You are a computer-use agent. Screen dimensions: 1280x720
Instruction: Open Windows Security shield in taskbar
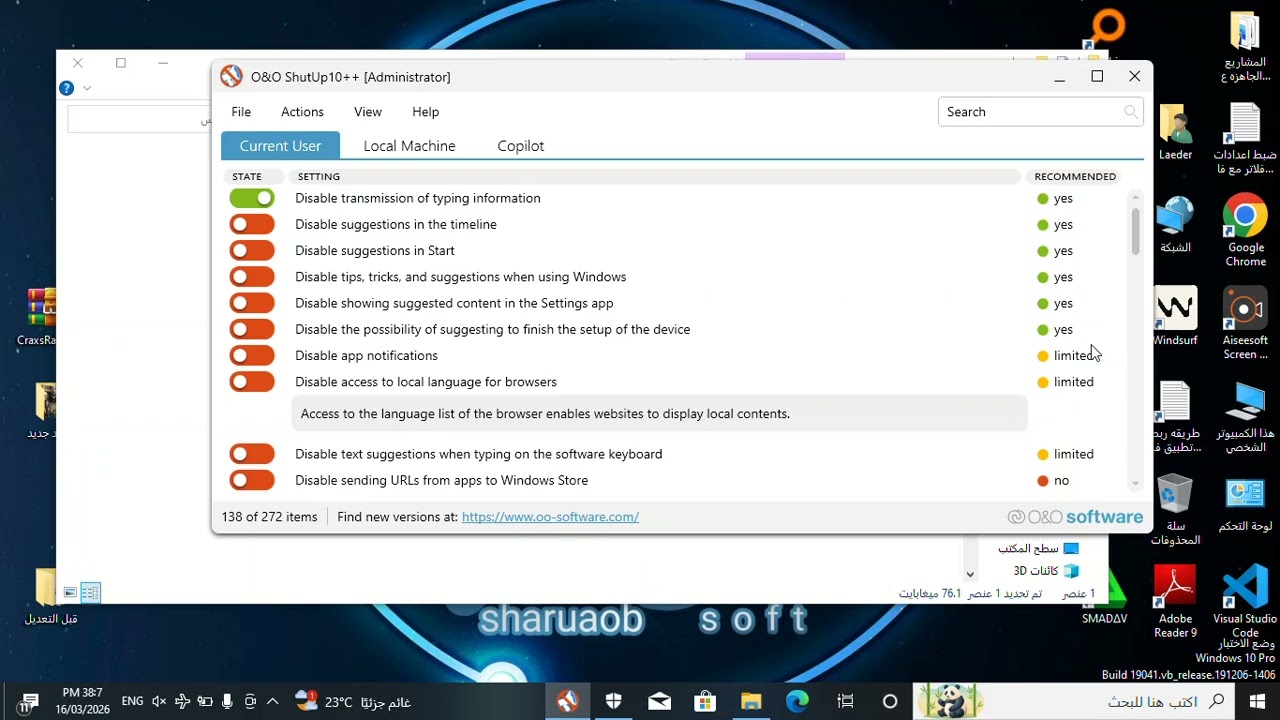click(614, 701)
